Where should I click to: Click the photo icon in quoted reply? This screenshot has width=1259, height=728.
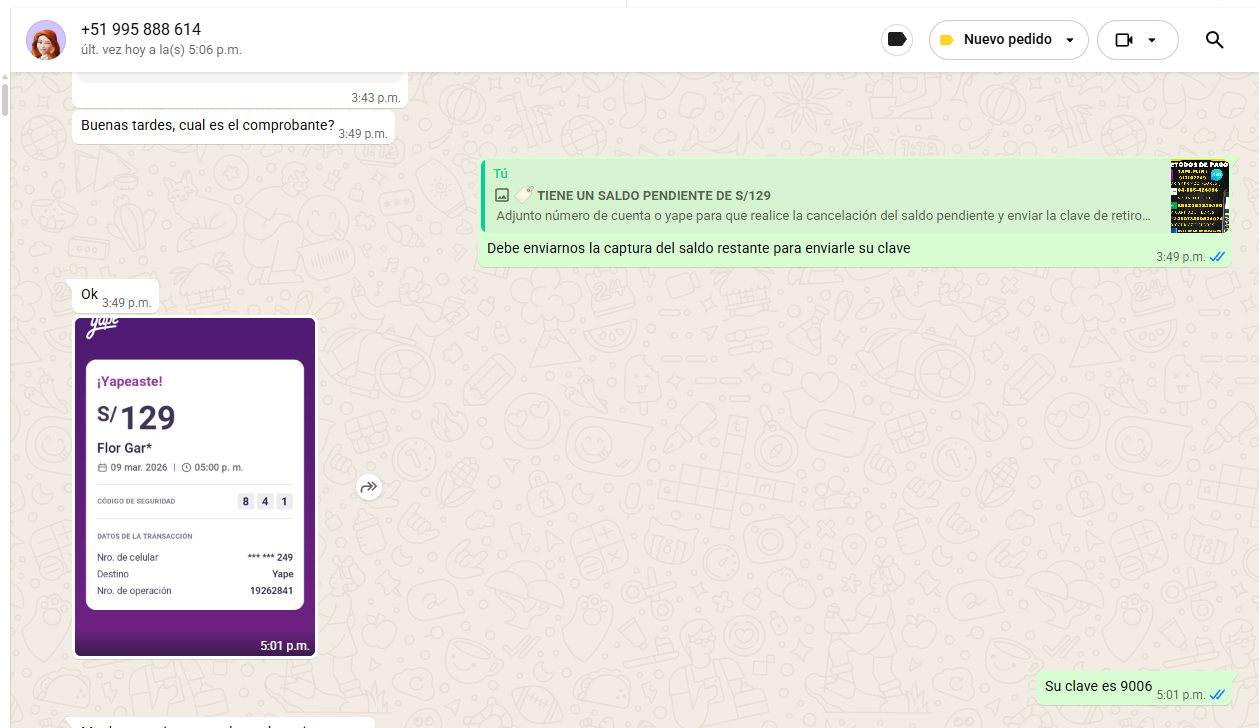502,196
